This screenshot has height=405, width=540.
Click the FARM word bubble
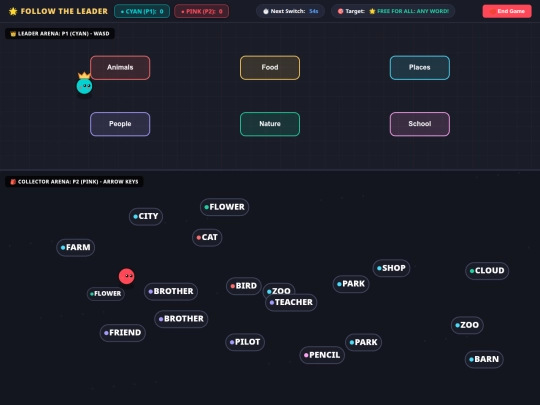75,248
